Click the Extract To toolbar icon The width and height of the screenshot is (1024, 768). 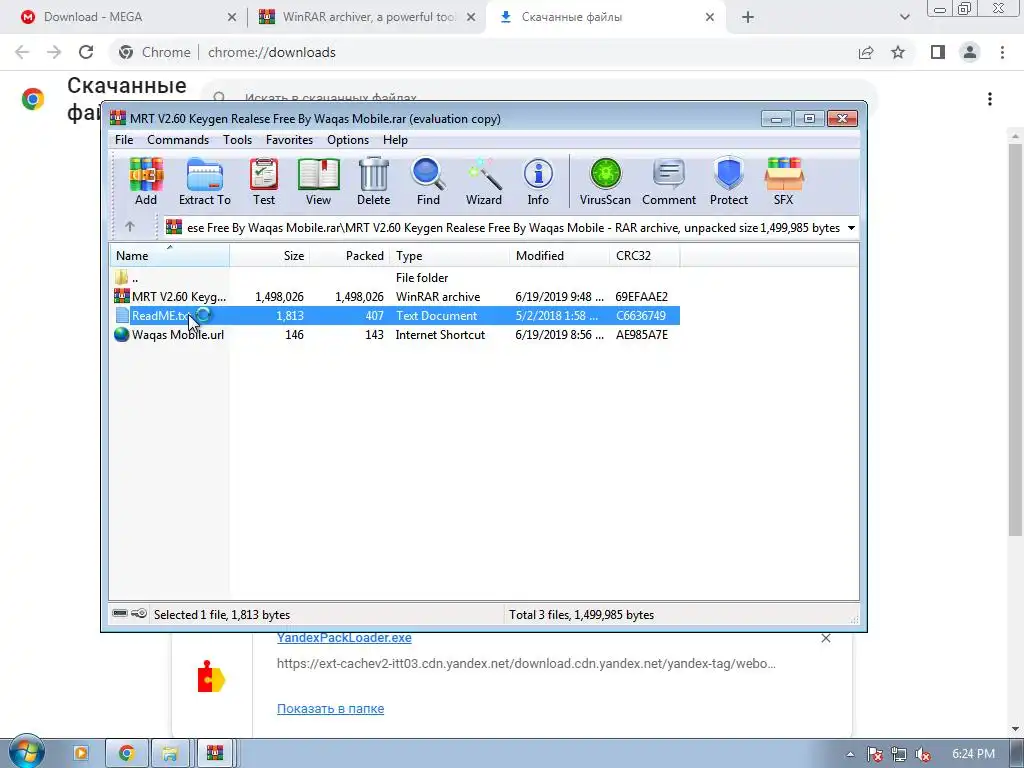point(204,182)
